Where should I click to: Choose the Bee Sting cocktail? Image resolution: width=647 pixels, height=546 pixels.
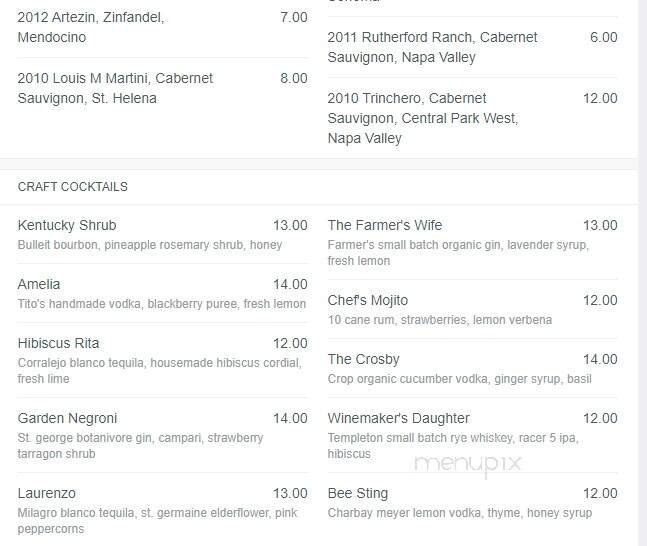pyautogui.click(x=358, y=493)
